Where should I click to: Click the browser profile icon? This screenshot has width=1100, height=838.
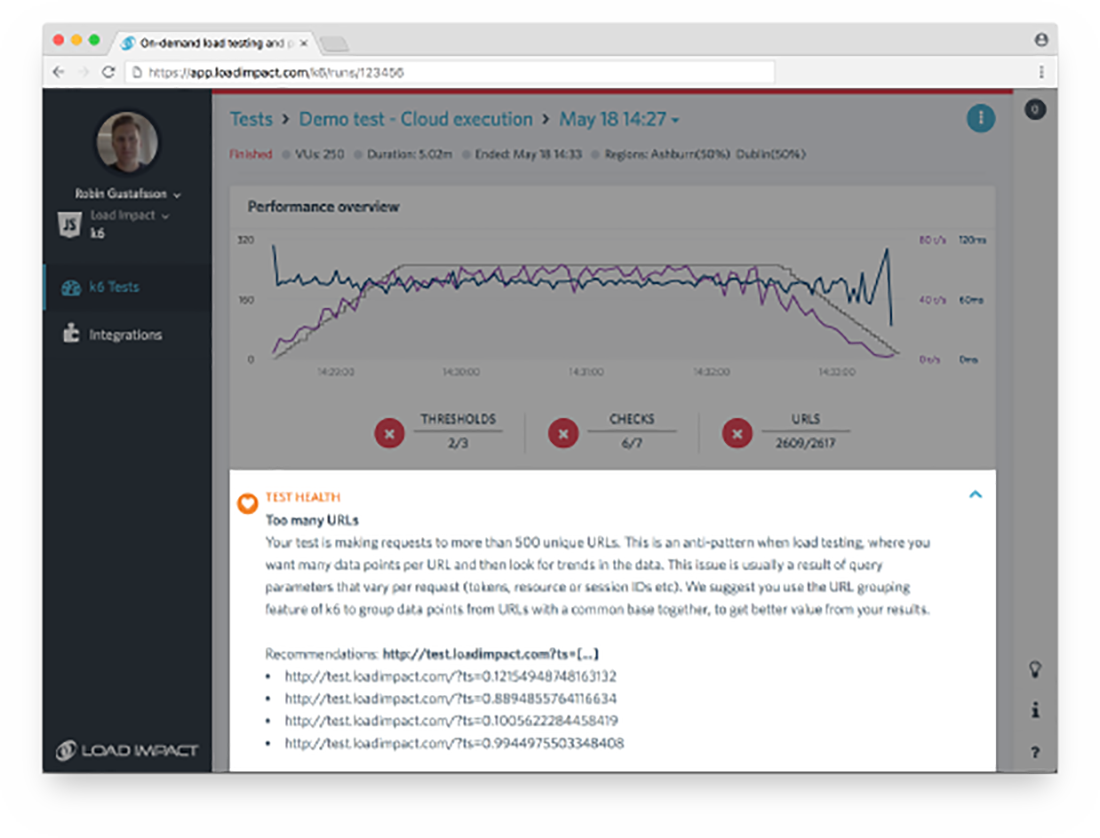(1041, 40)
